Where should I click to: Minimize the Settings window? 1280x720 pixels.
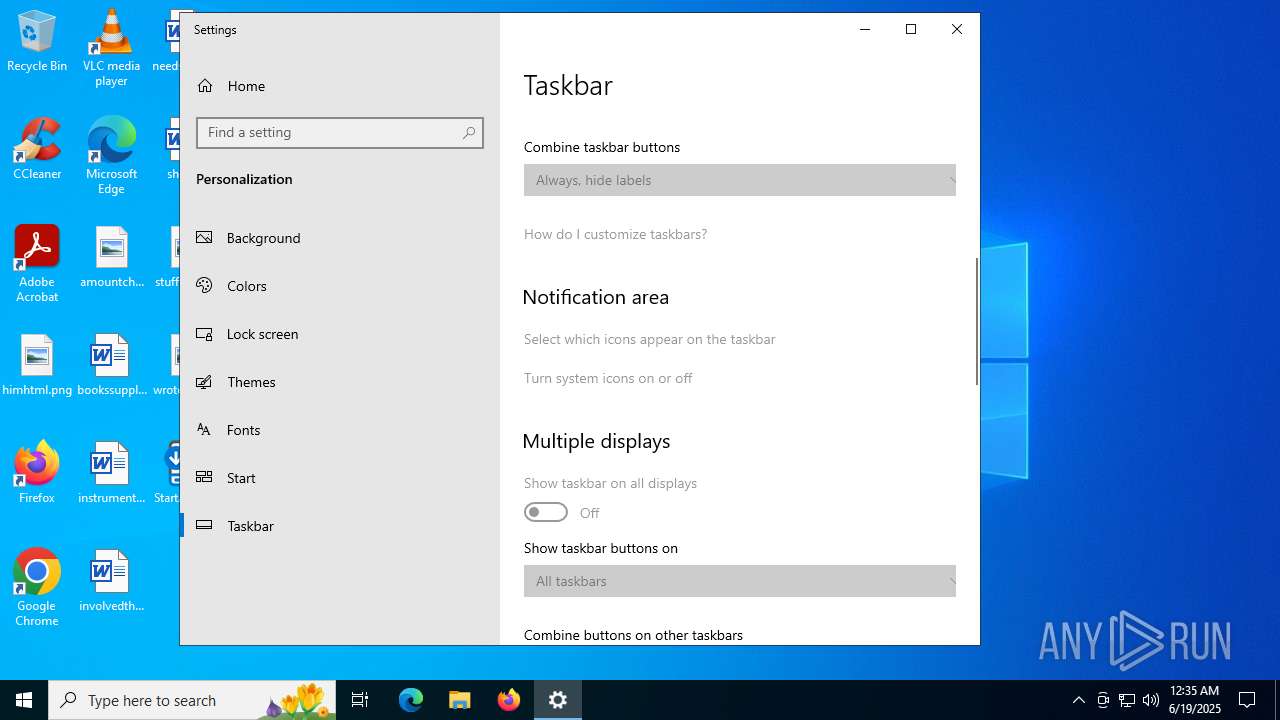pos(865,30)
